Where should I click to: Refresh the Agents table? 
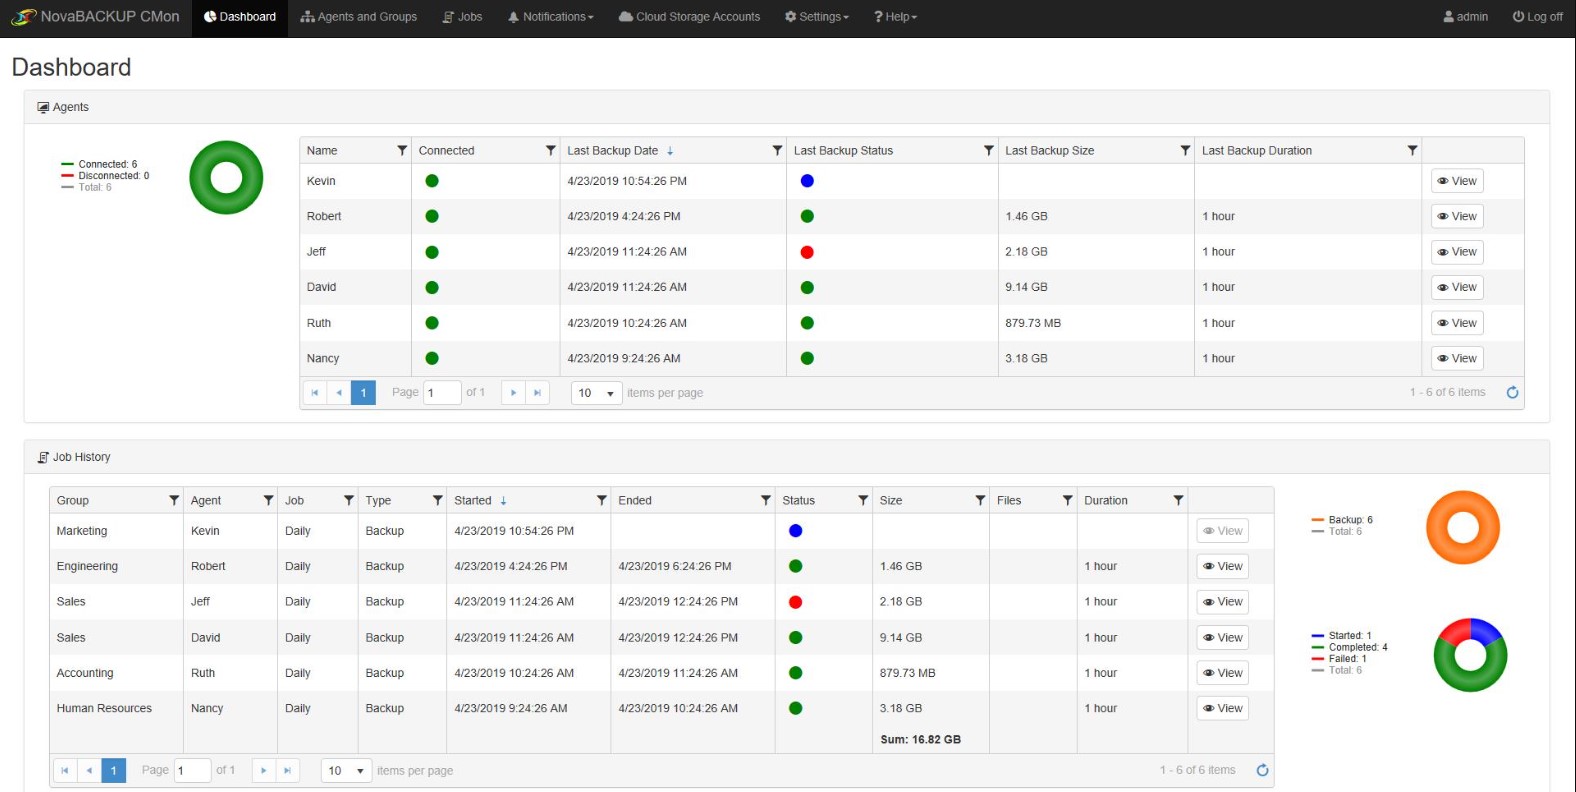1512,393
